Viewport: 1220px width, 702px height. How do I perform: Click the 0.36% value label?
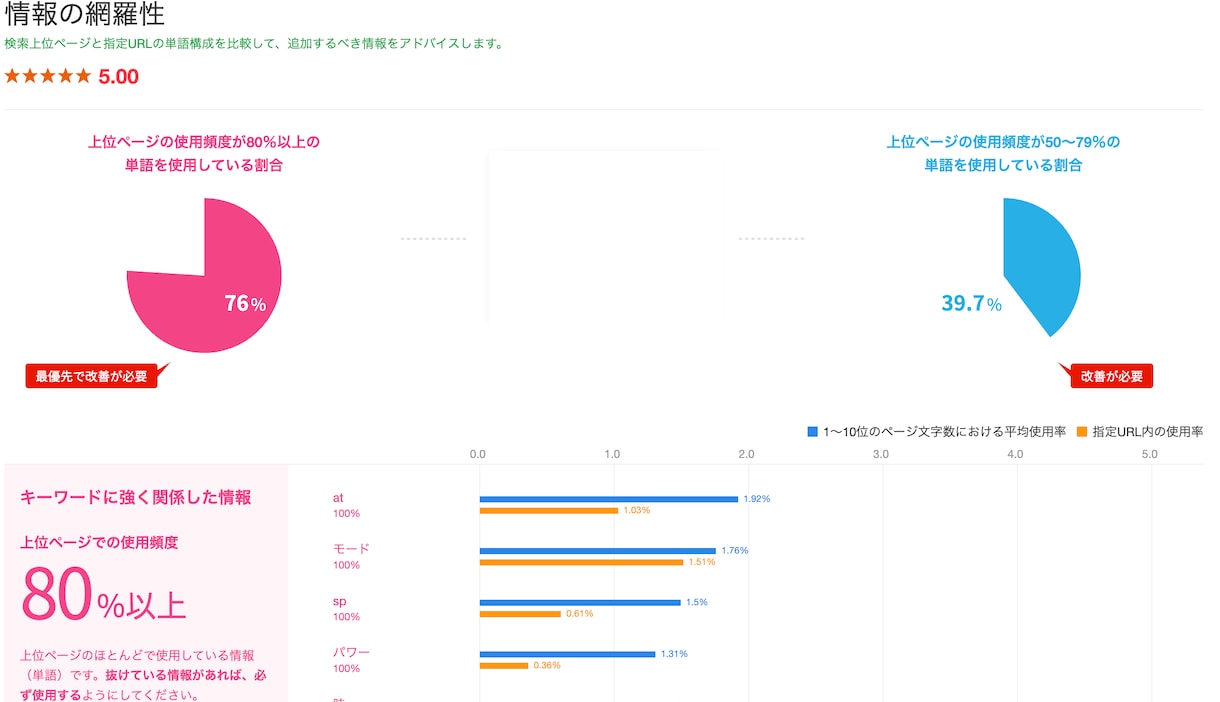click(547, 666)
